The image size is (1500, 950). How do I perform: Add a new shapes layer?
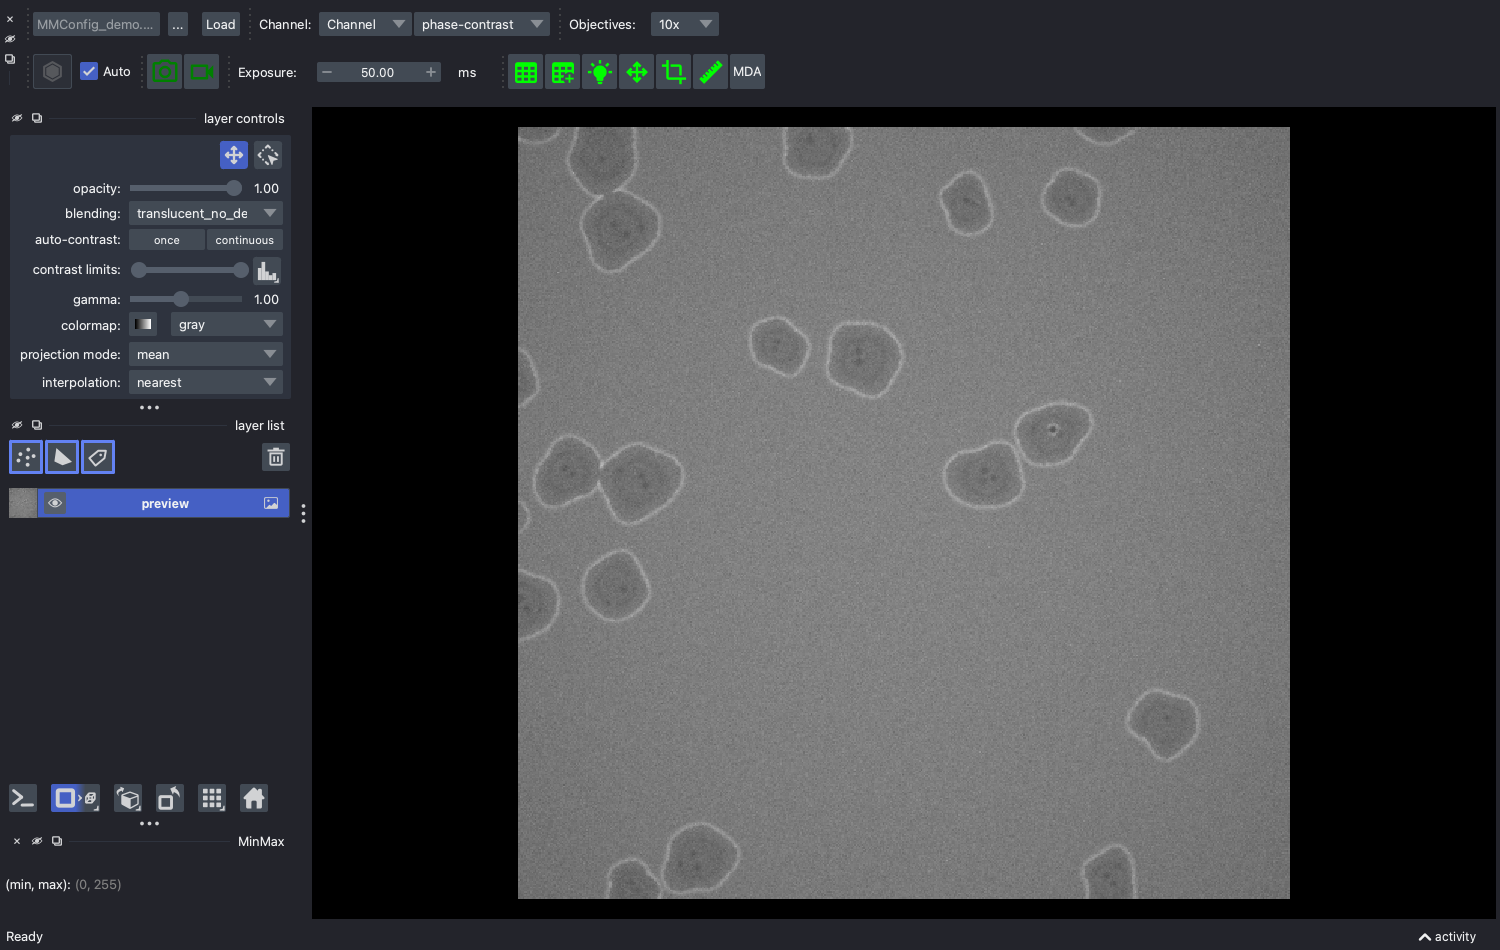[62, 457]
